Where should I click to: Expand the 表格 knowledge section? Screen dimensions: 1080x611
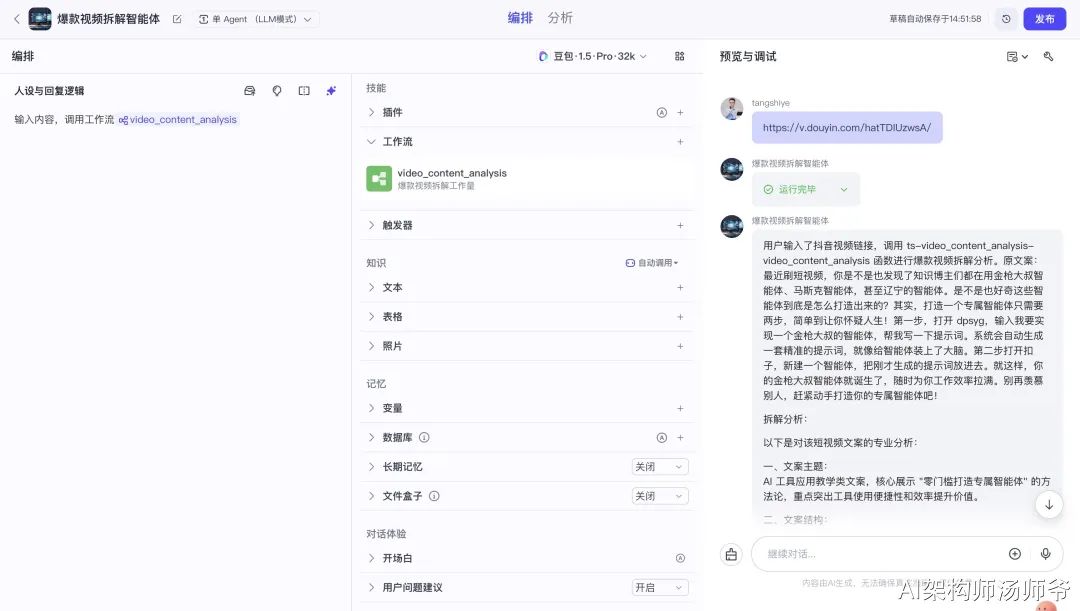coord(371,317)
